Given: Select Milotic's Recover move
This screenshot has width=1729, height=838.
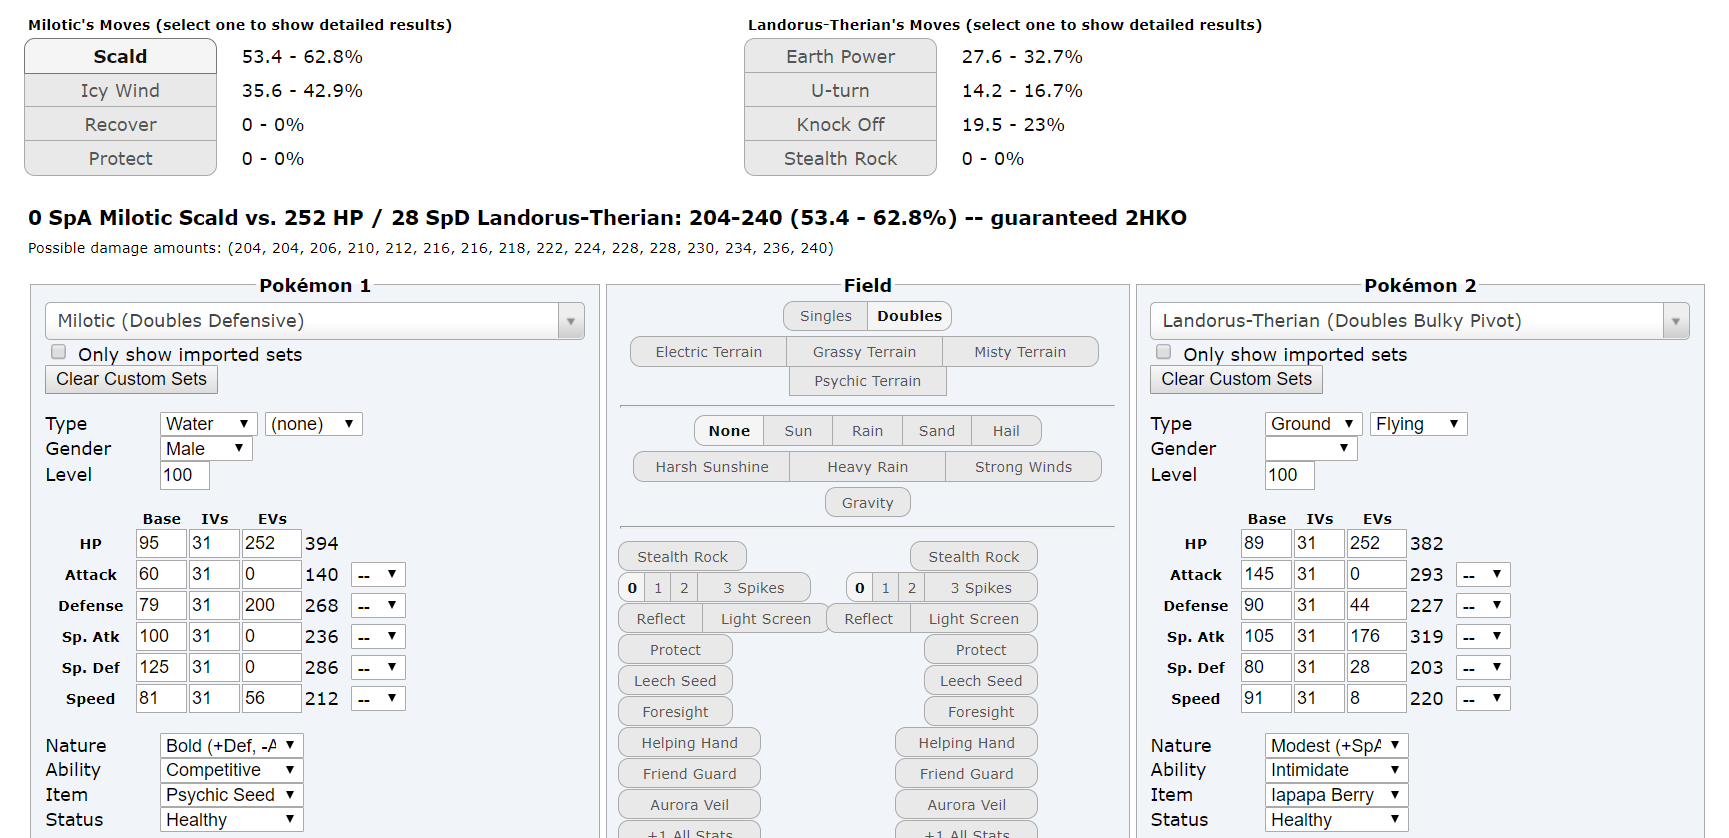Looking at the screenshot, I should [x=120, y=124].
